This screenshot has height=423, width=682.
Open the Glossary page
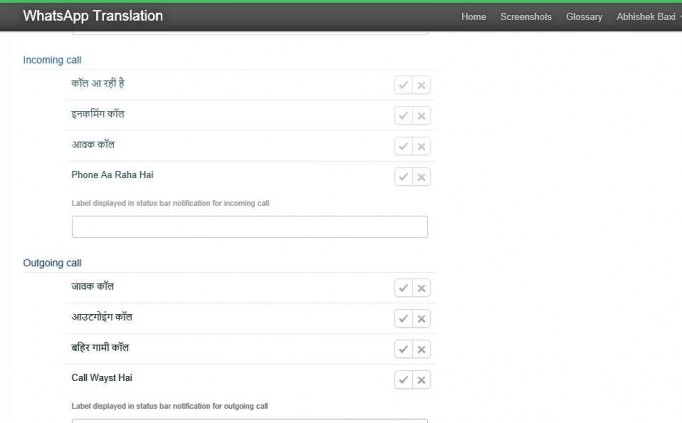pos(584,17)
